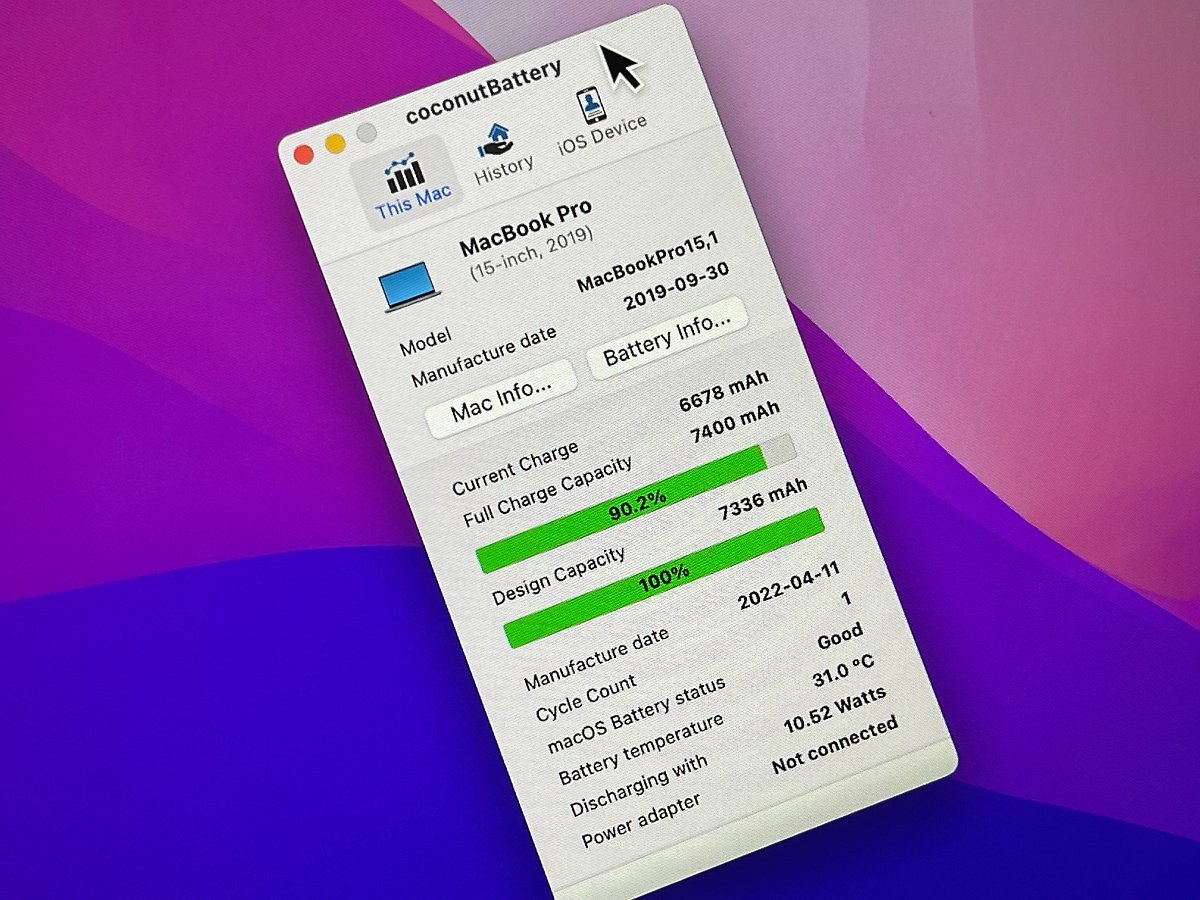Viewport: 1200px width, 900px height.
Task: Click the Power adapter label
Action: click(x=641, y=820)
